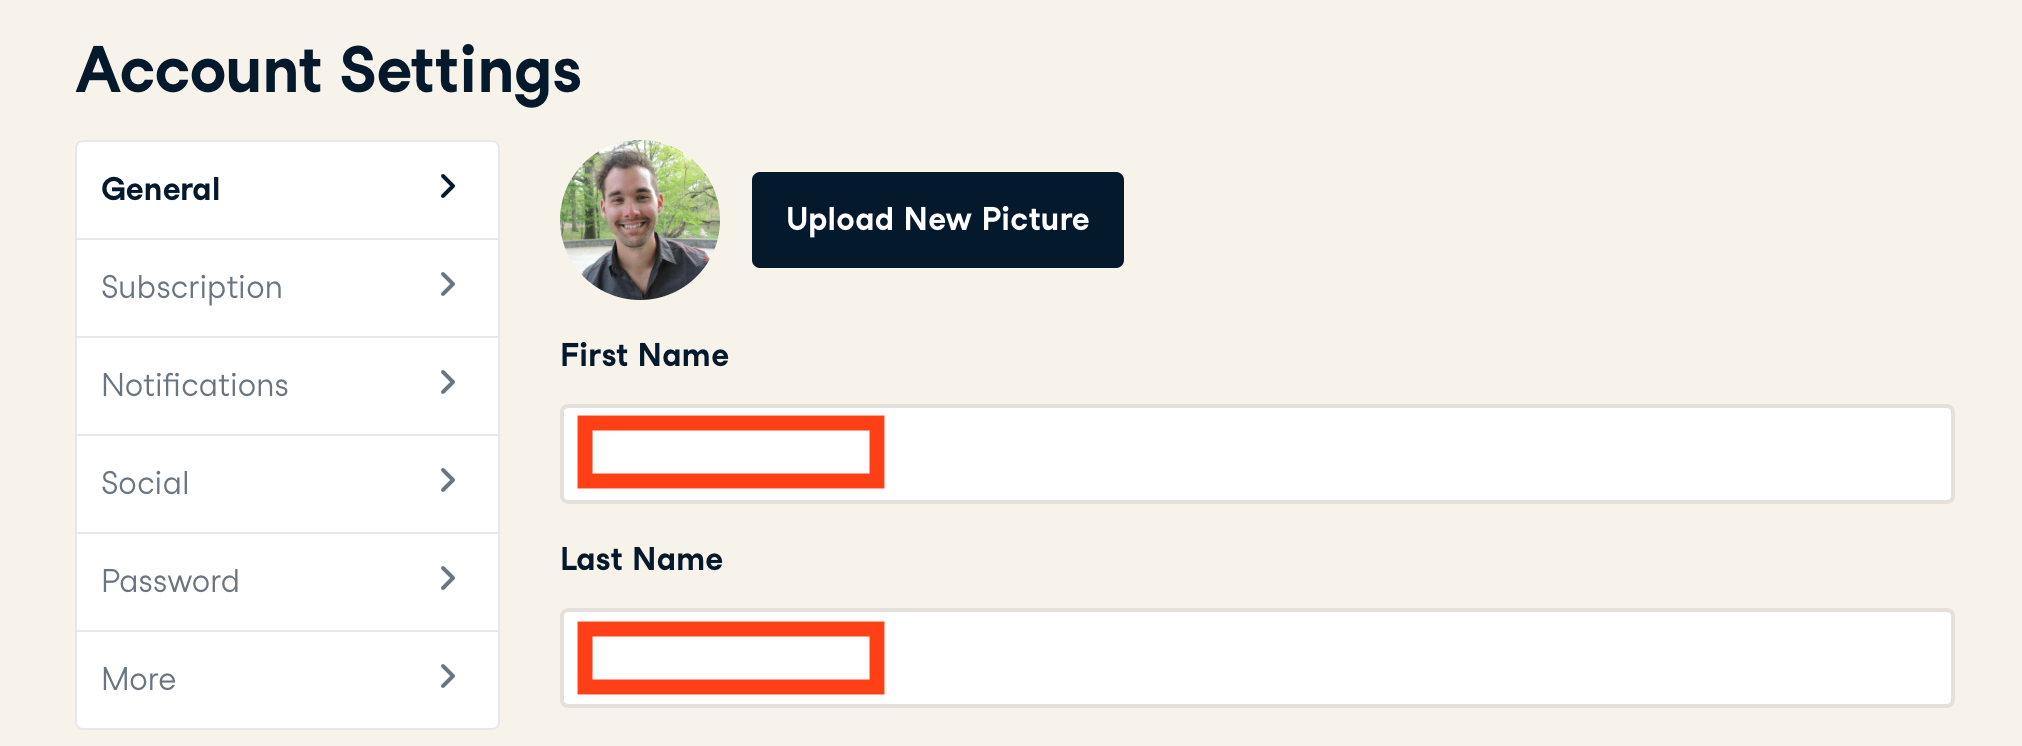Click the chevron arrow beside Notifications
Viewport: 2022px width, 746px height.
click(448, 383)
